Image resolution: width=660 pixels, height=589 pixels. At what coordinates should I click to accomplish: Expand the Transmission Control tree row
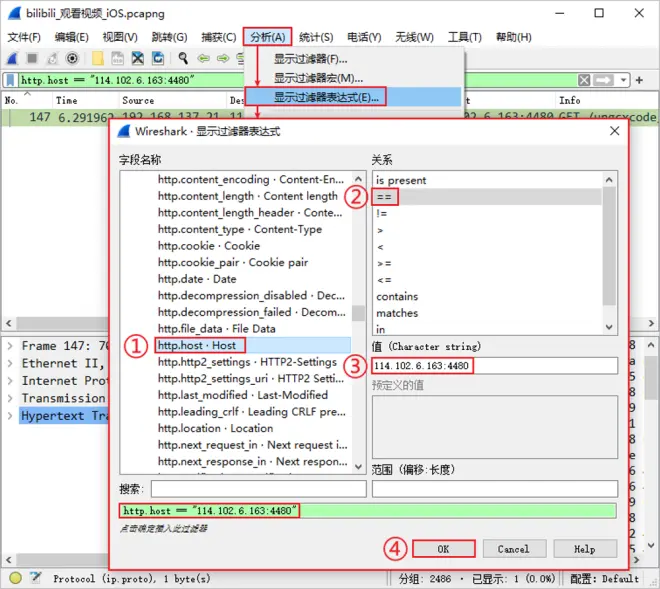click(x=10, y=398)
